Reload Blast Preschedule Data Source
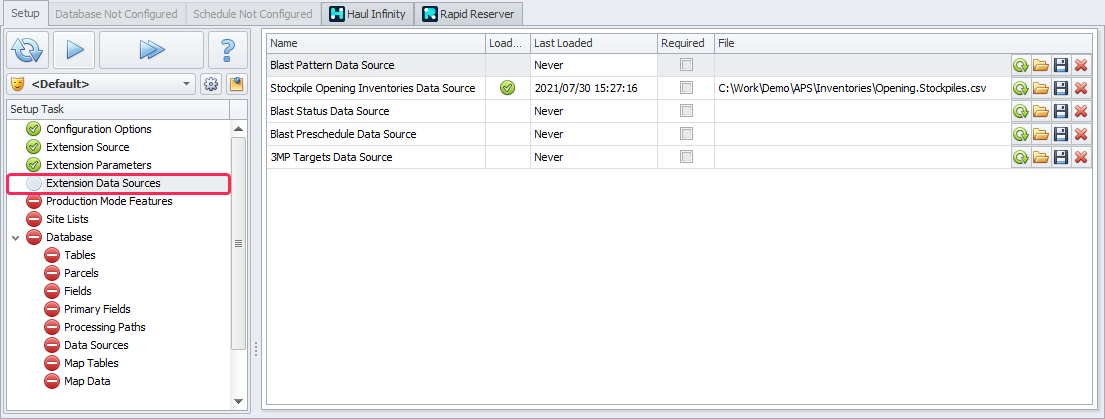This screenshot has width=1105, height=419. 1020,135
